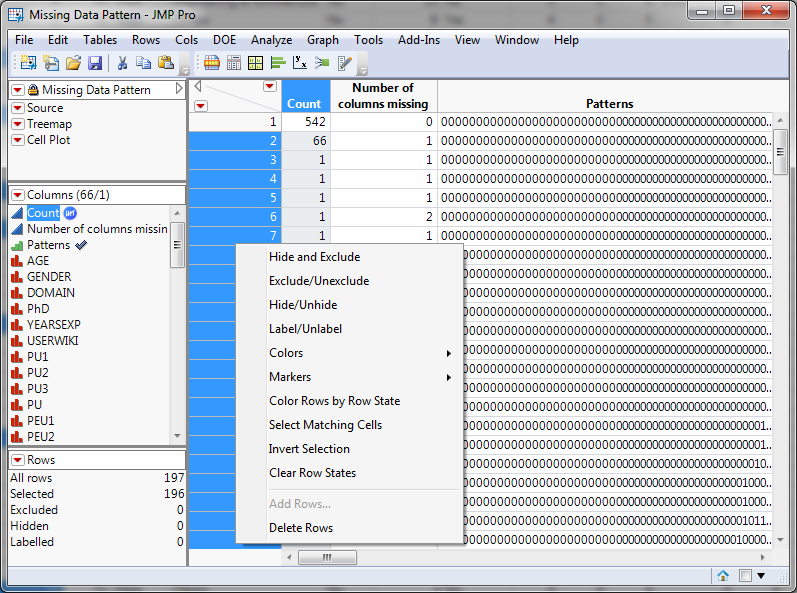Image resolution: width=797 pixels, height=593 pixels.
Task: Click the Paste clipboard icon
Action: point(166,63)
